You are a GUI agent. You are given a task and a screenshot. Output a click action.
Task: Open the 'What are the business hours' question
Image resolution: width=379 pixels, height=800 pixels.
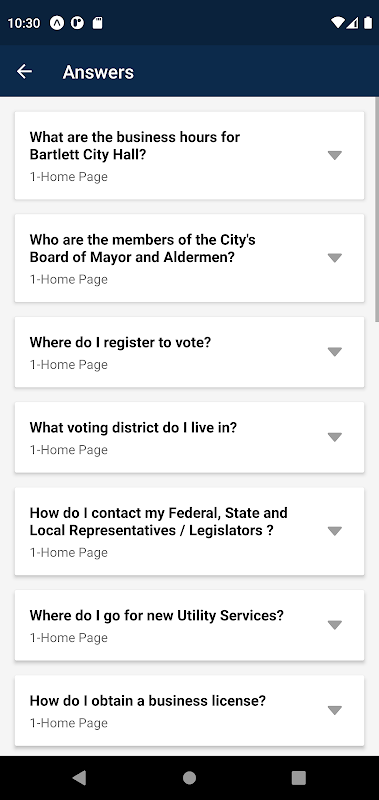point(135,145)
